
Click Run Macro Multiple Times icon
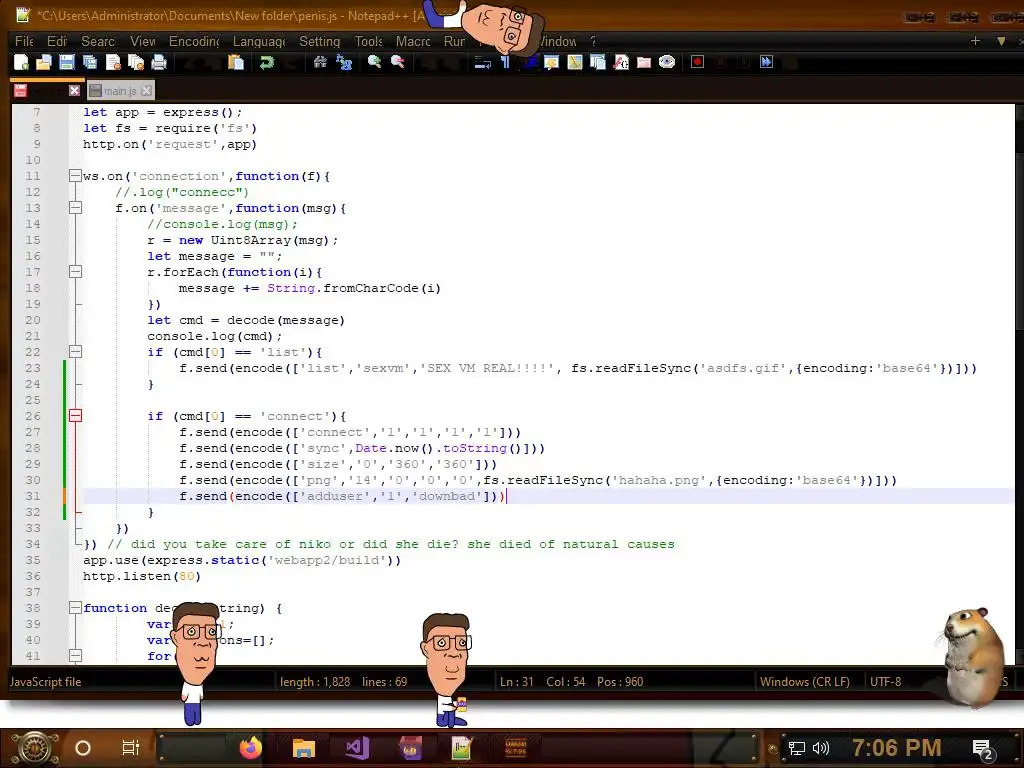767,62
